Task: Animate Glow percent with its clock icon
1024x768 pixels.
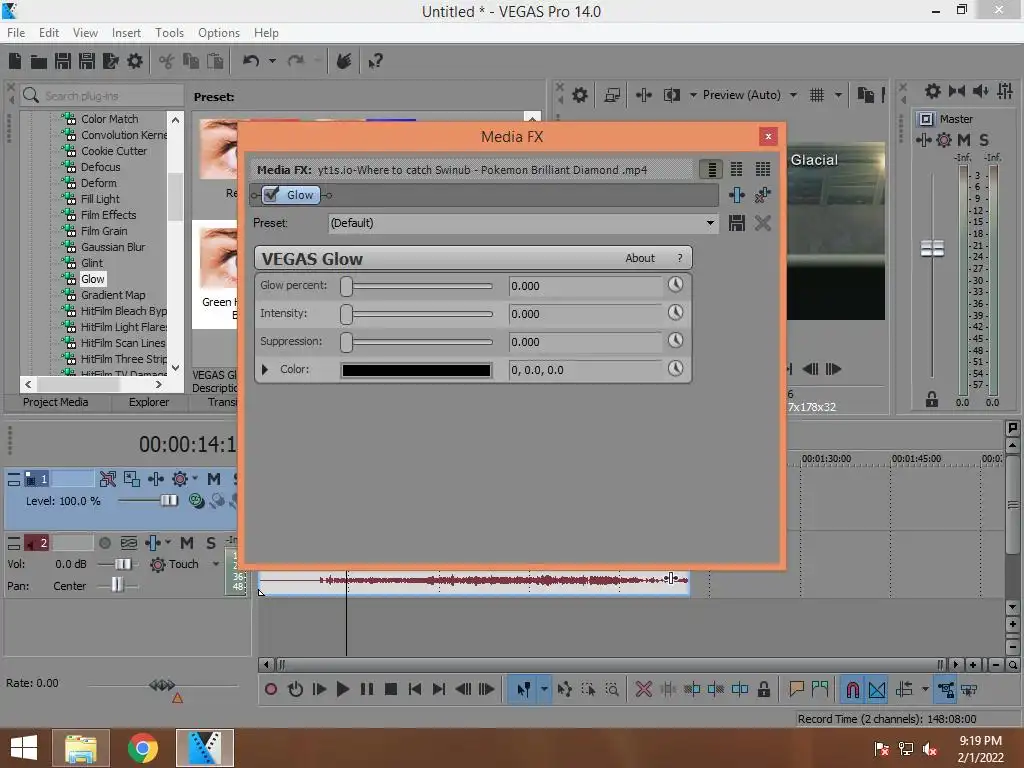Action: 675,285
